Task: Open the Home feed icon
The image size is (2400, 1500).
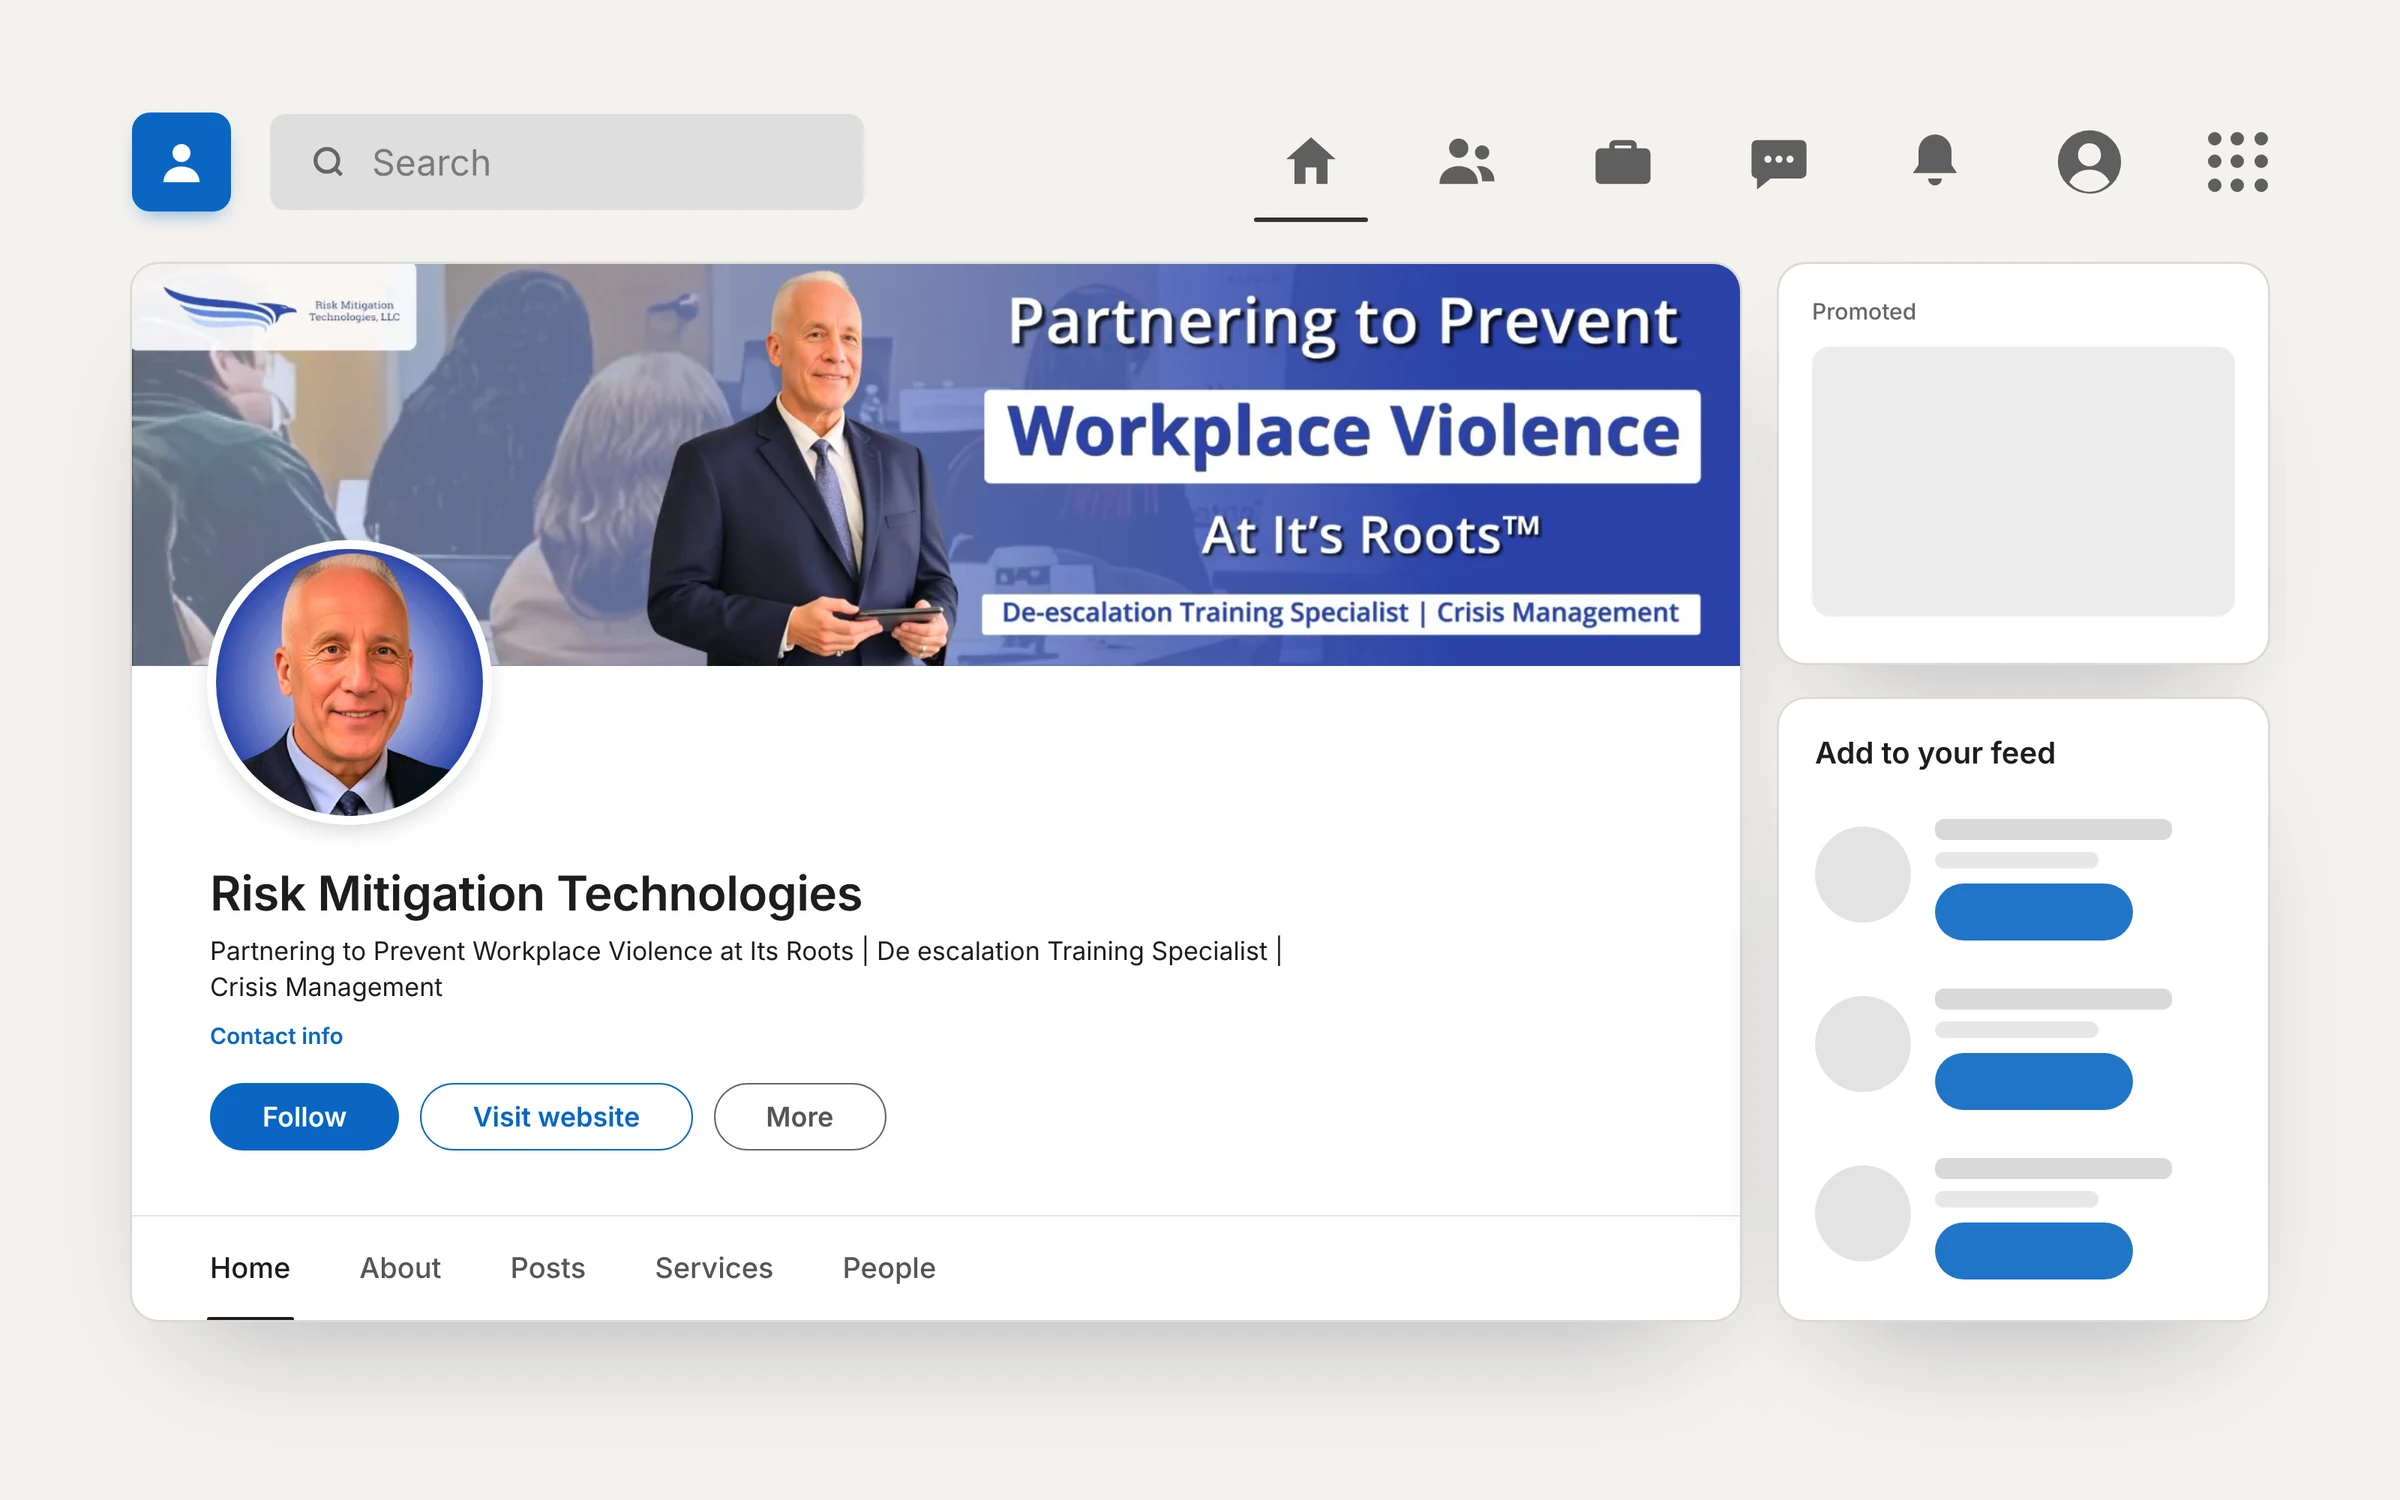Action: [x=1310, y=162]
